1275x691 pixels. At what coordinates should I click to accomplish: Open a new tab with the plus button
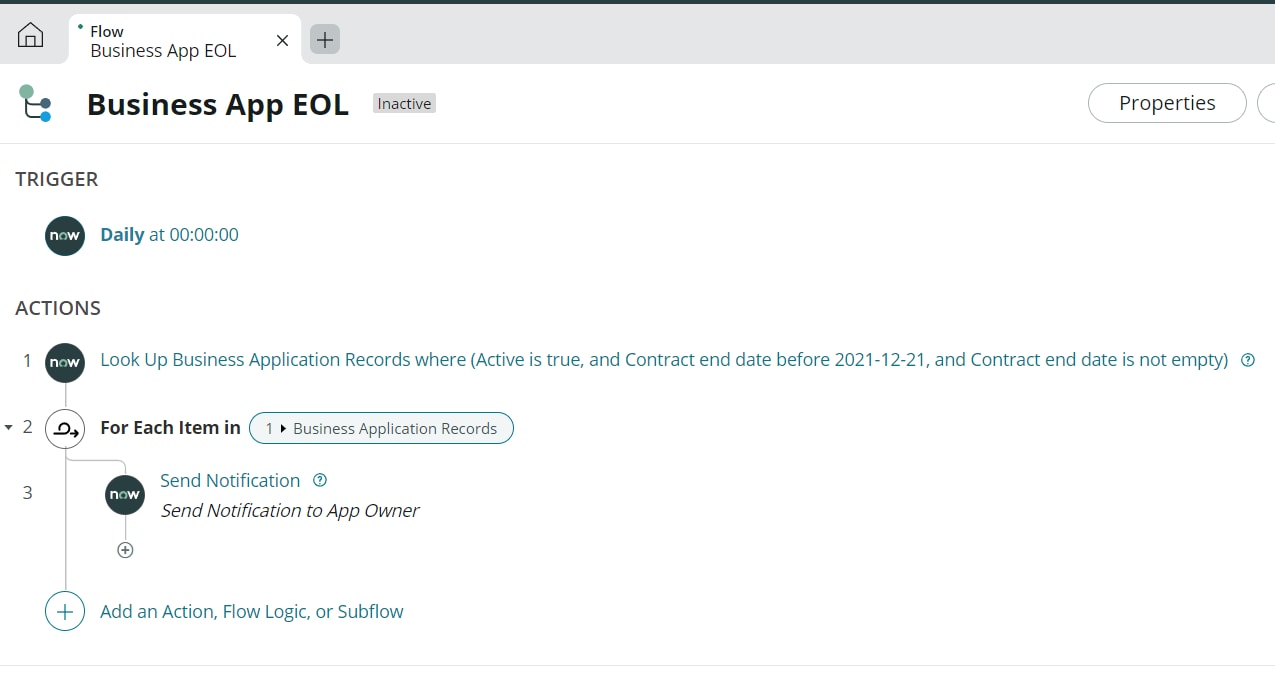(324, 39)
